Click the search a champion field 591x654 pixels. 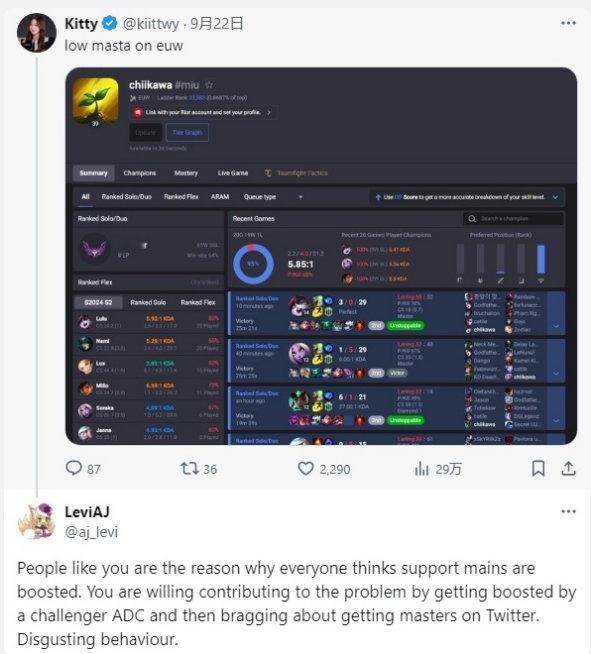point(513,219)
